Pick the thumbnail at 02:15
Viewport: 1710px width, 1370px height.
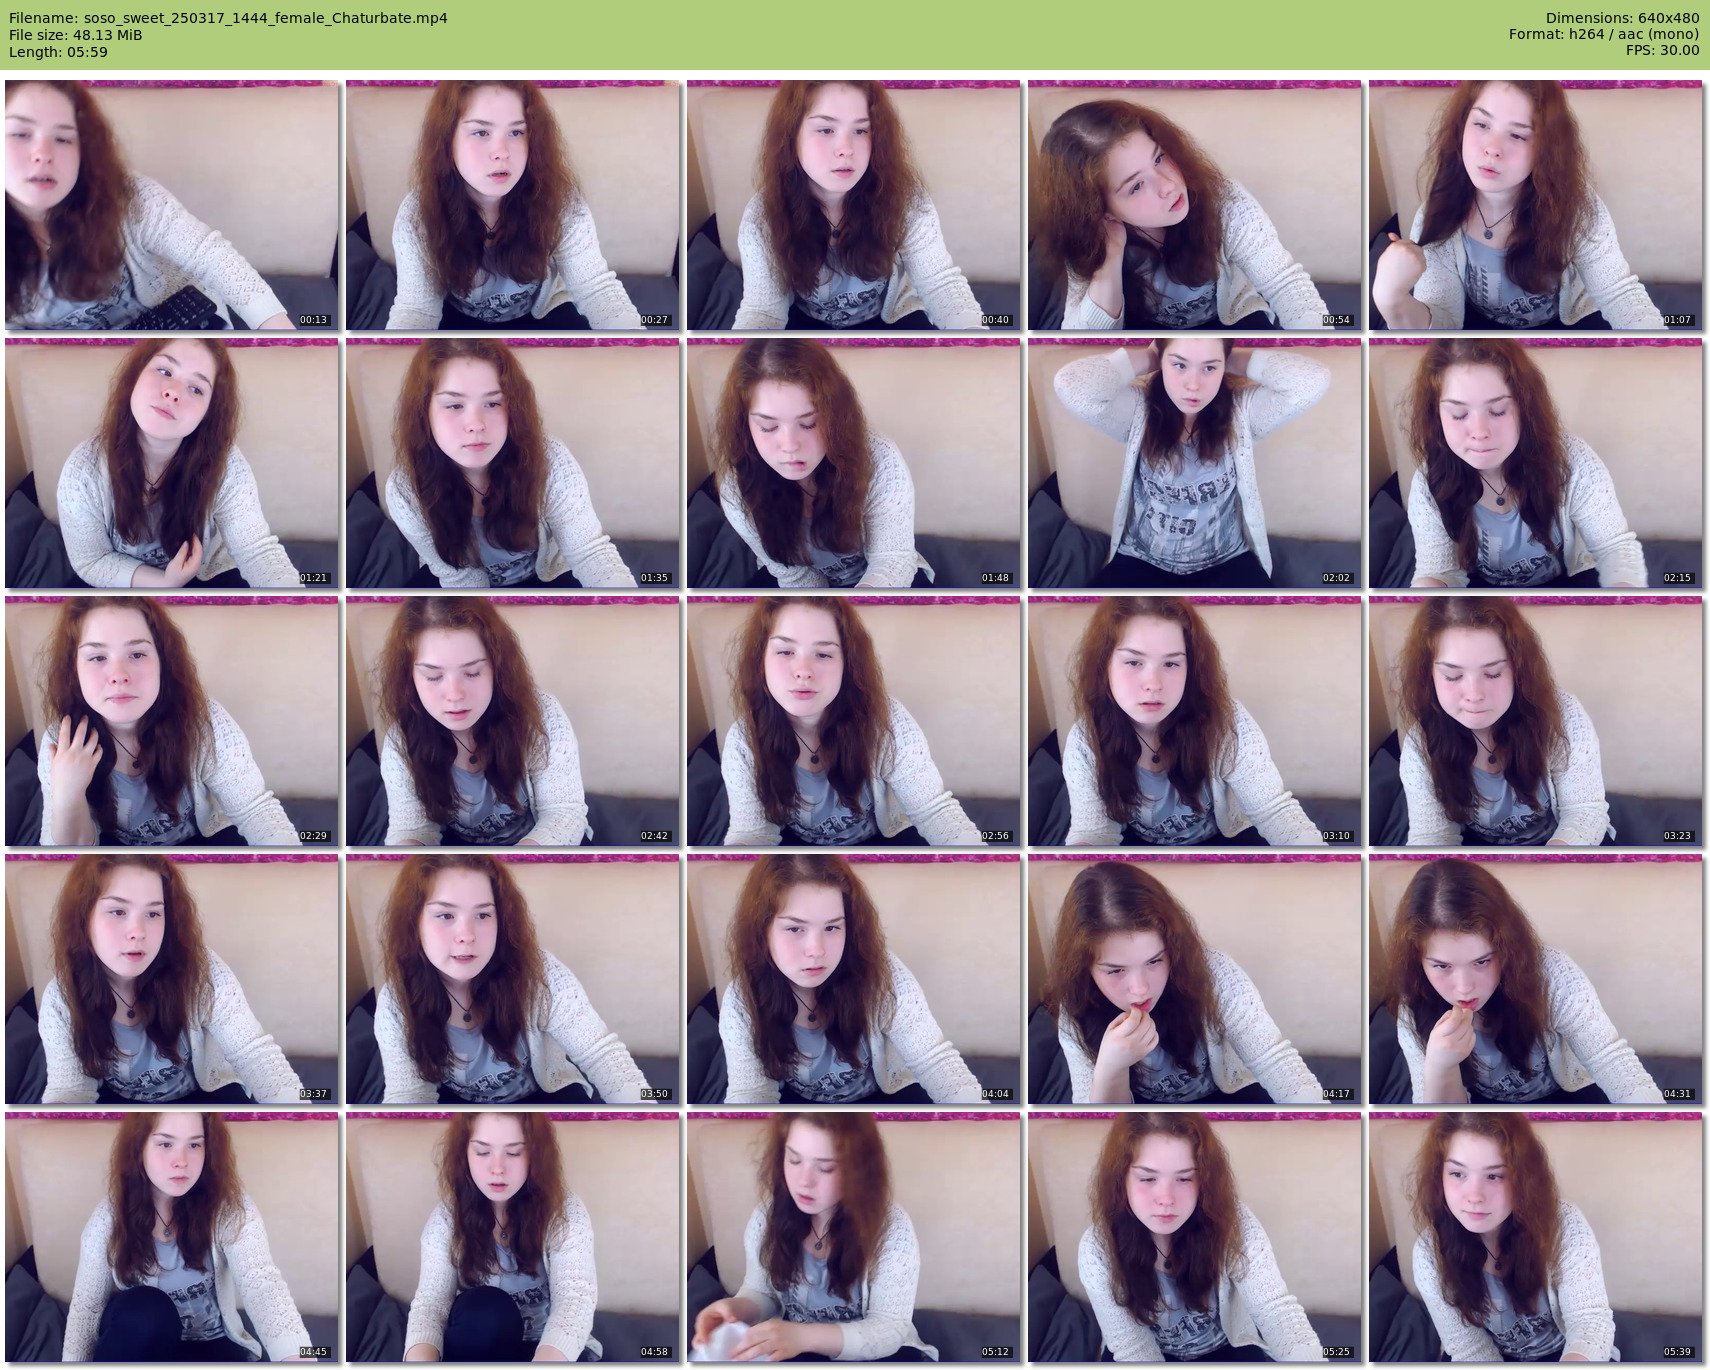click(x=1536, y=463)
